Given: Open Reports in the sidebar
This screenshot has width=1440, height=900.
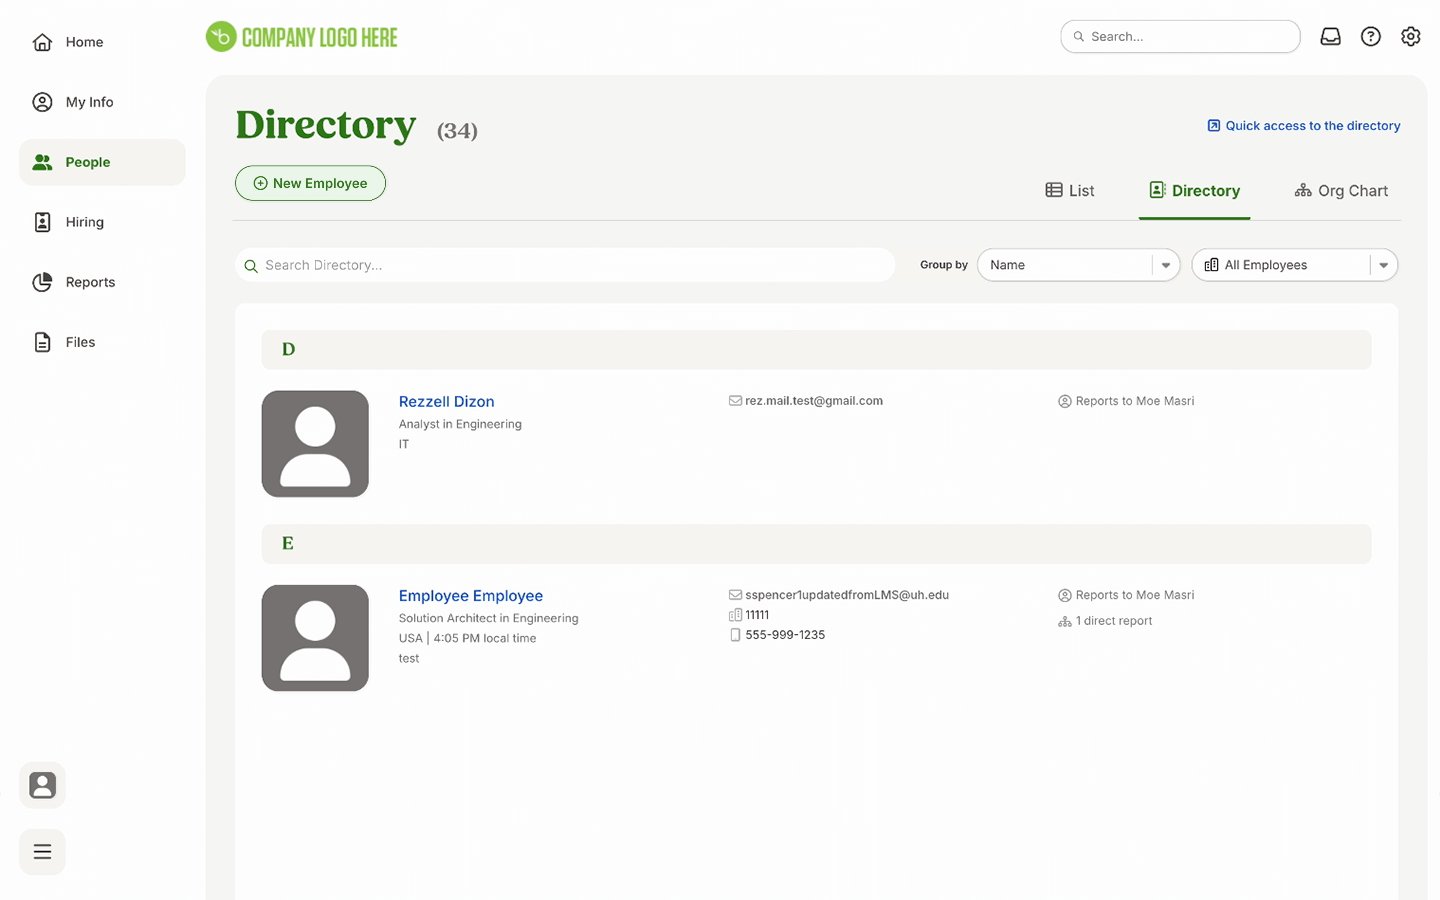Looking at the screenshot, I should click(x=90, y=282).
